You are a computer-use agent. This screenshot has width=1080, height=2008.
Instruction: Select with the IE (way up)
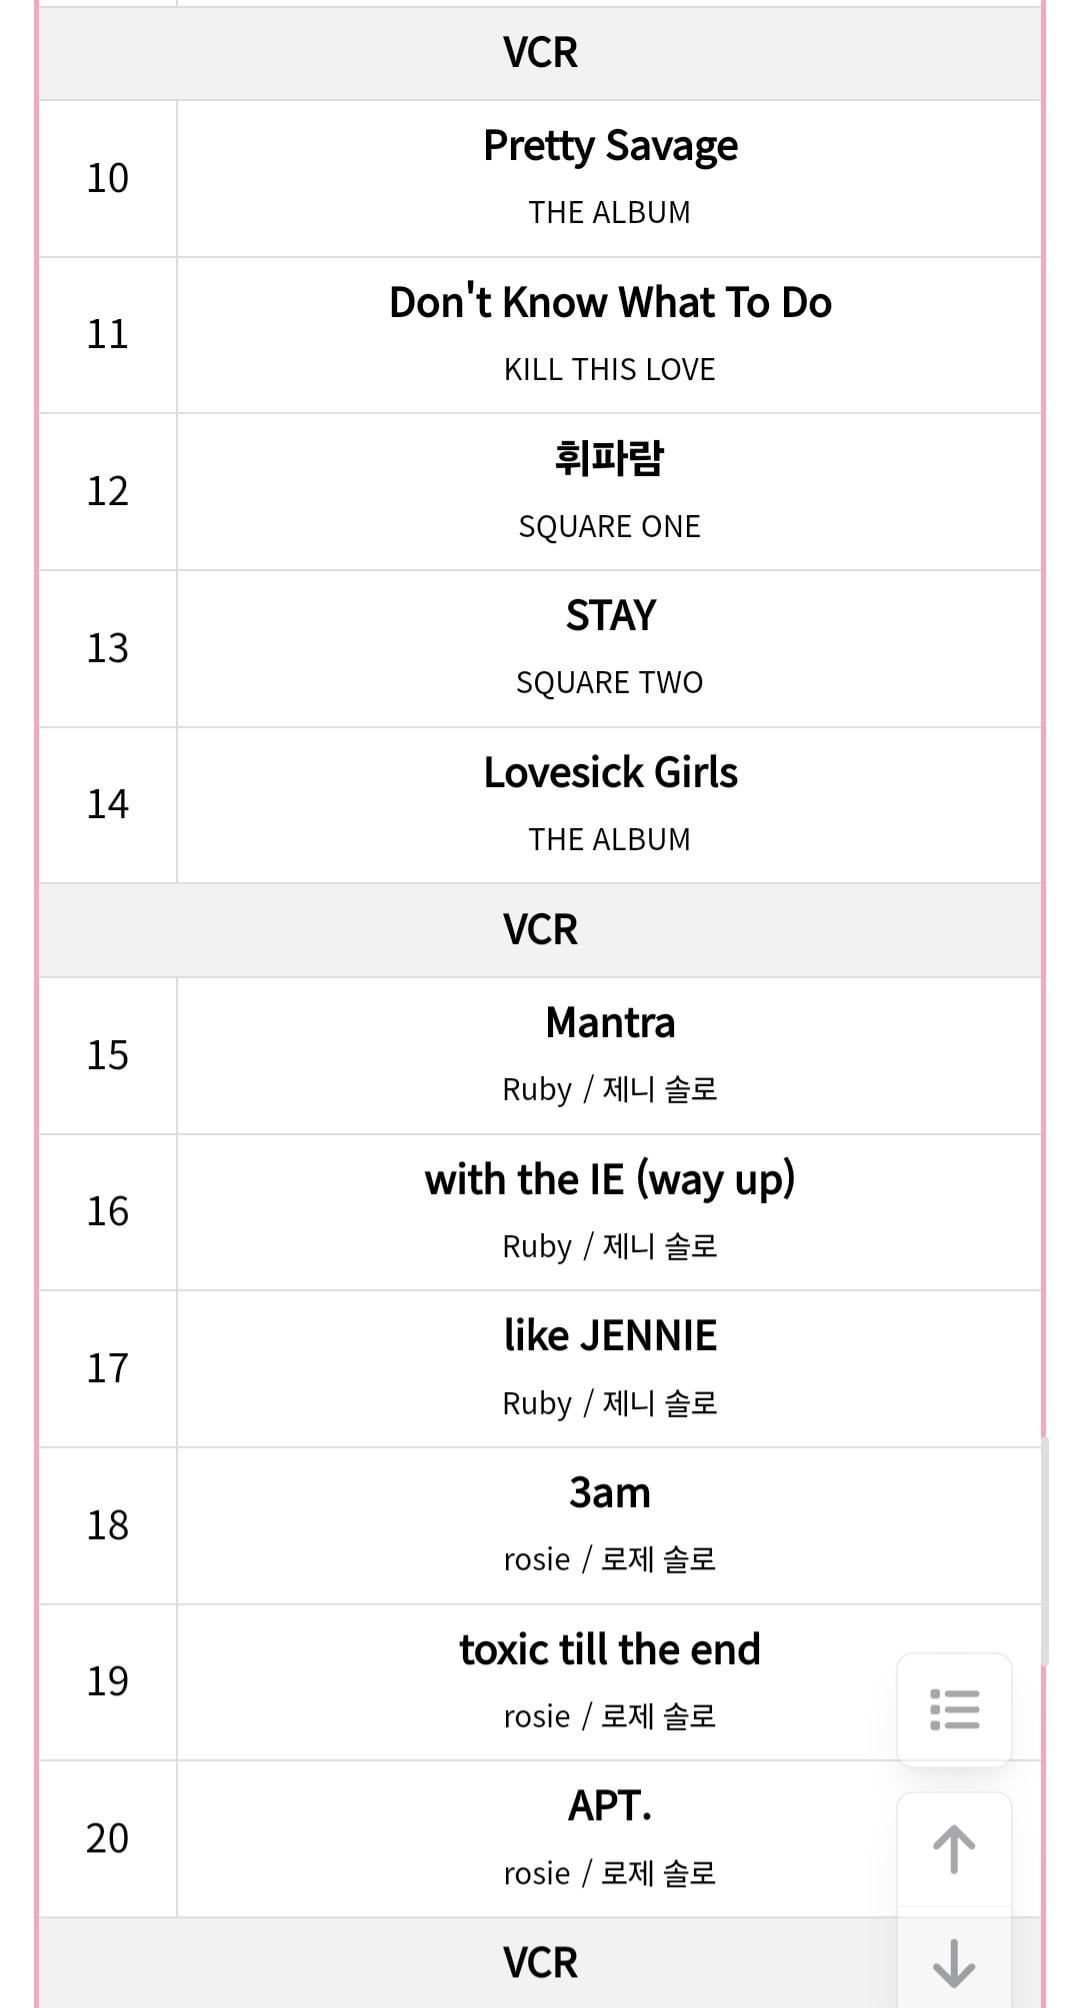[x=610, y=1179]
